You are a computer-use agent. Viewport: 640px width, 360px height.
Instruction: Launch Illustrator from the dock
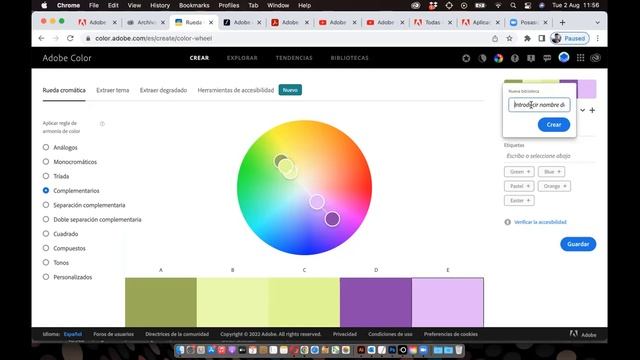point(361,350)
